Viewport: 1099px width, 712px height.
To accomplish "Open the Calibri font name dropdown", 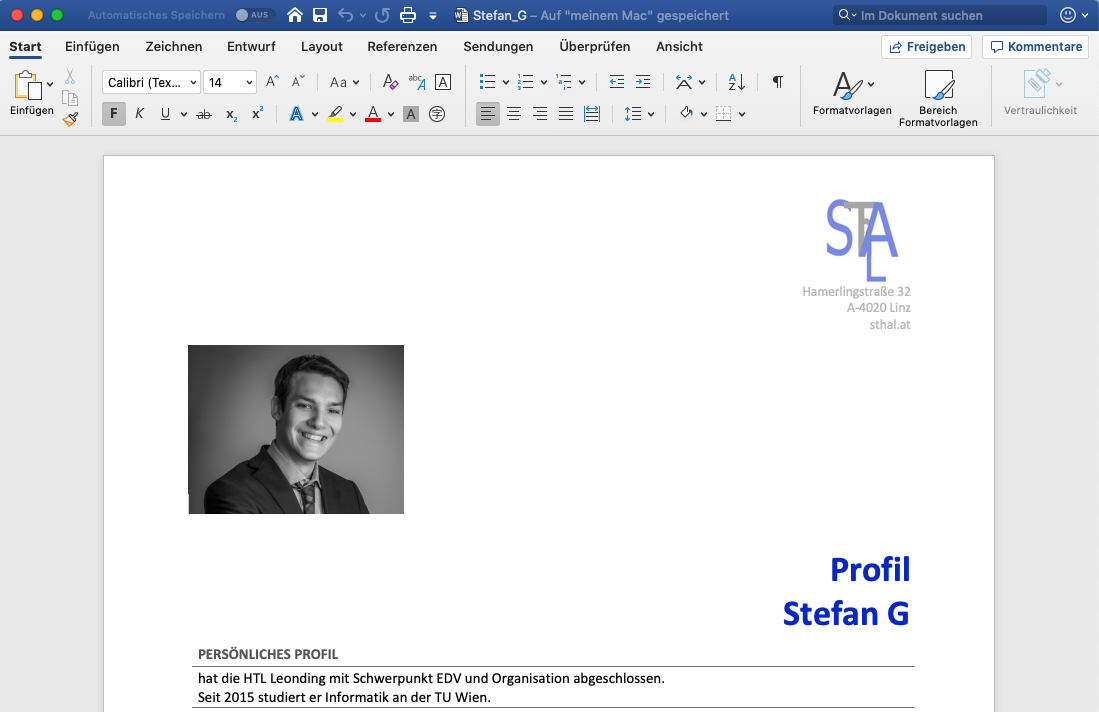I will 151,82.
